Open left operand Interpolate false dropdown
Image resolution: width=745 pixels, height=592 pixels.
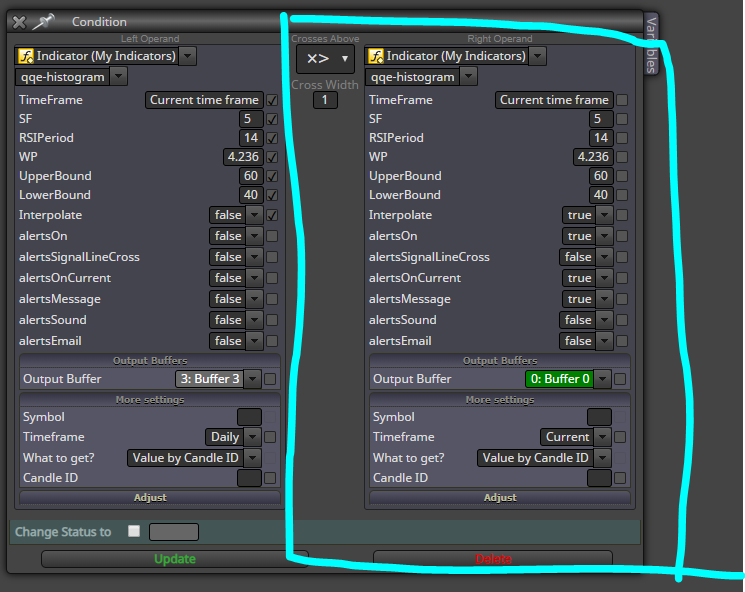click(255, 215)
